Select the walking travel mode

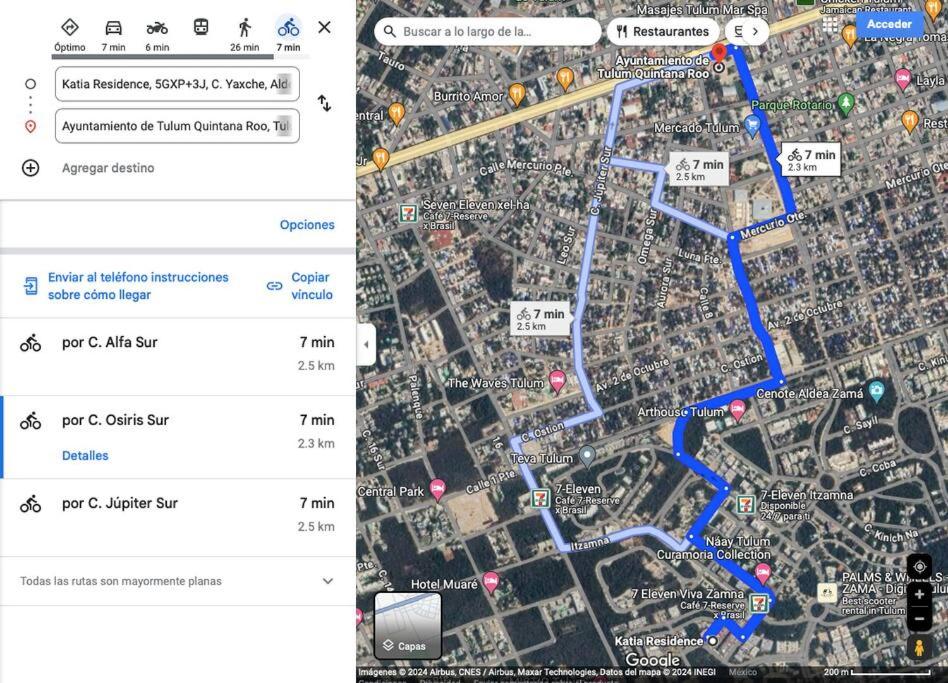[x=244, y=28]
